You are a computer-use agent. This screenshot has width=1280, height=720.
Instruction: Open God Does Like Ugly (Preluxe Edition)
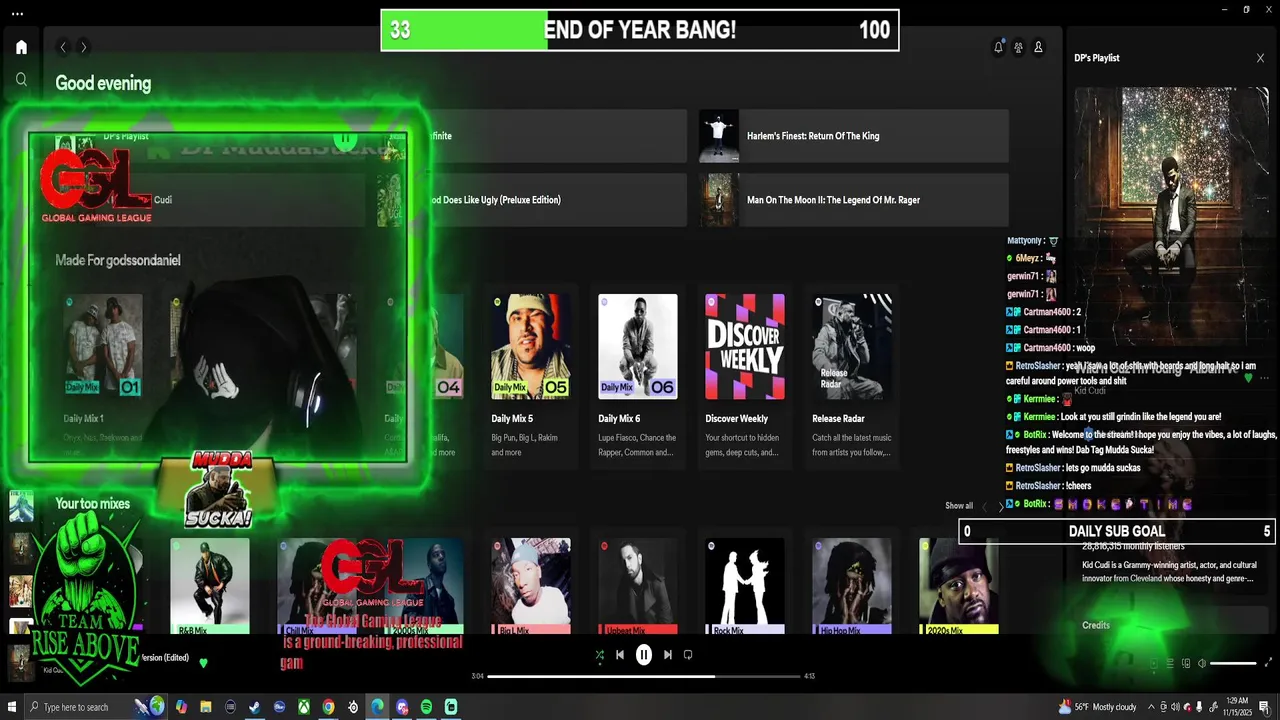pos(532,200)
